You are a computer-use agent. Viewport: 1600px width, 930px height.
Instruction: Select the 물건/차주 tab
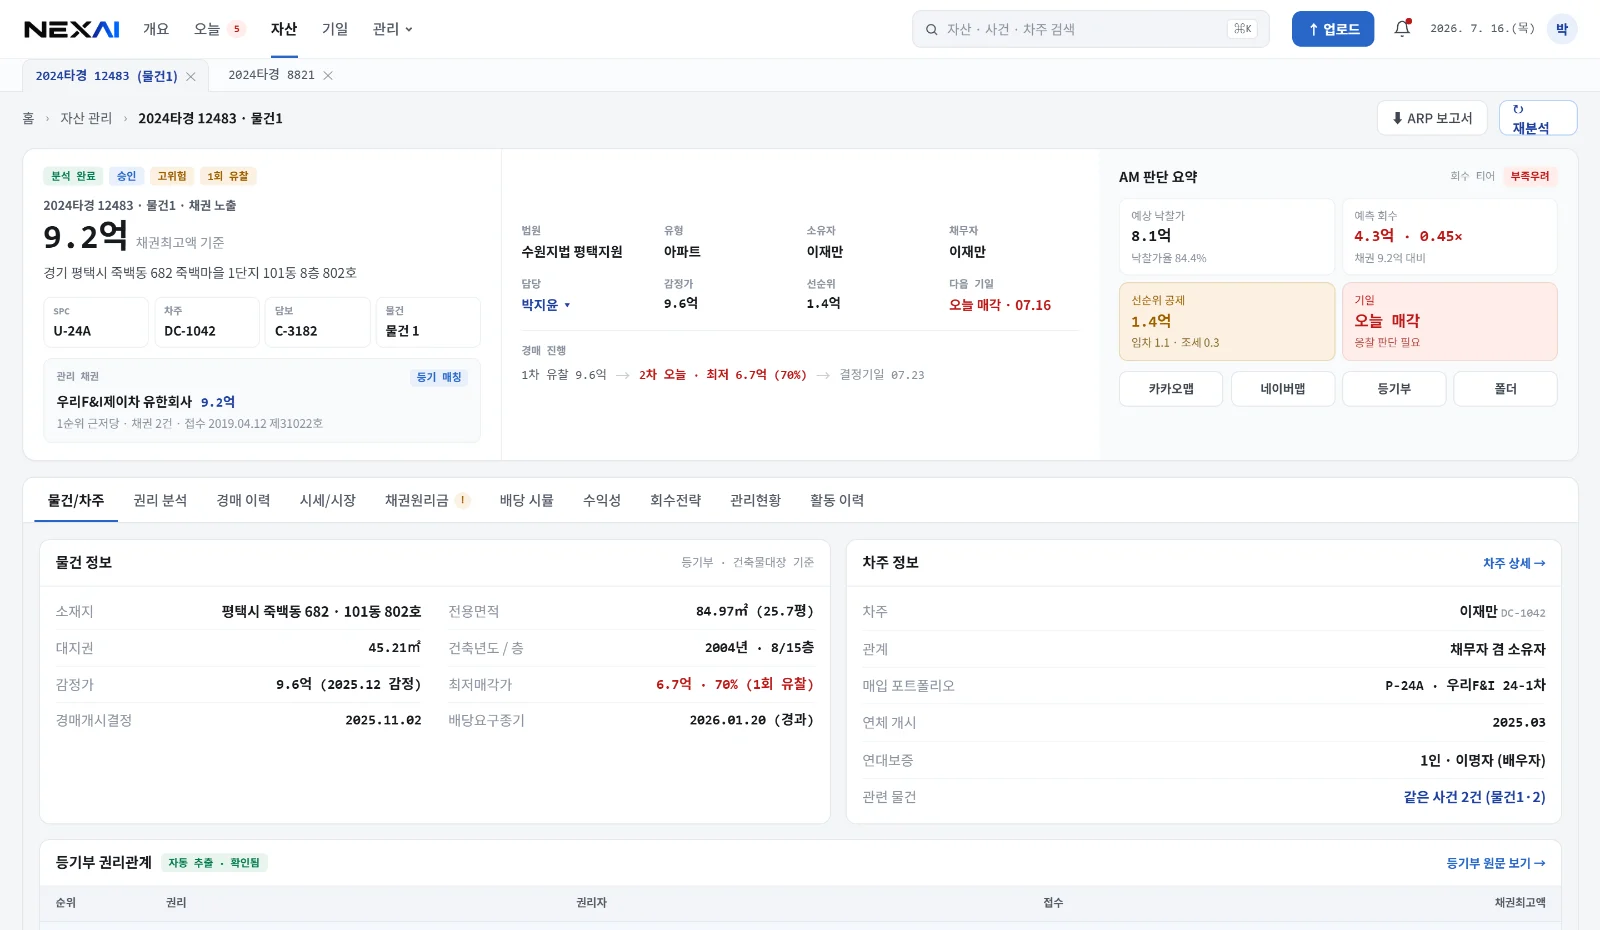click(76, 500)
